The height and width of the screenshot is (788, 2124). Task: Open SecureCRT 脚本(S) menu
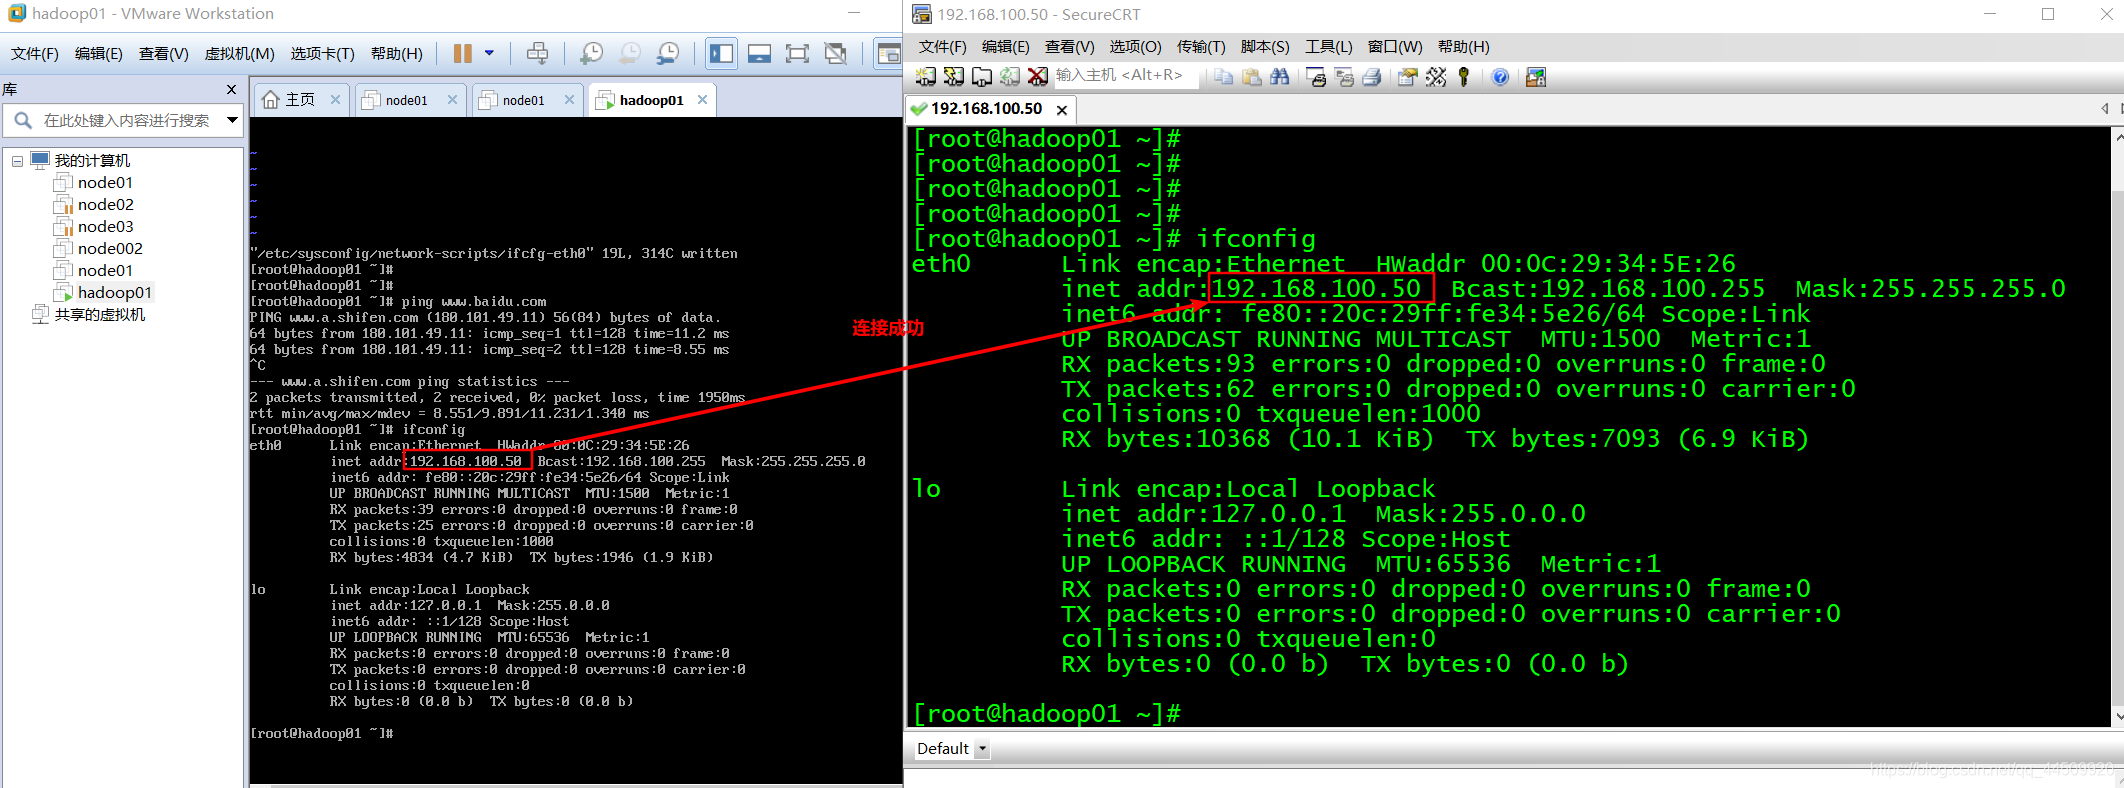[x=1265, y=47]
